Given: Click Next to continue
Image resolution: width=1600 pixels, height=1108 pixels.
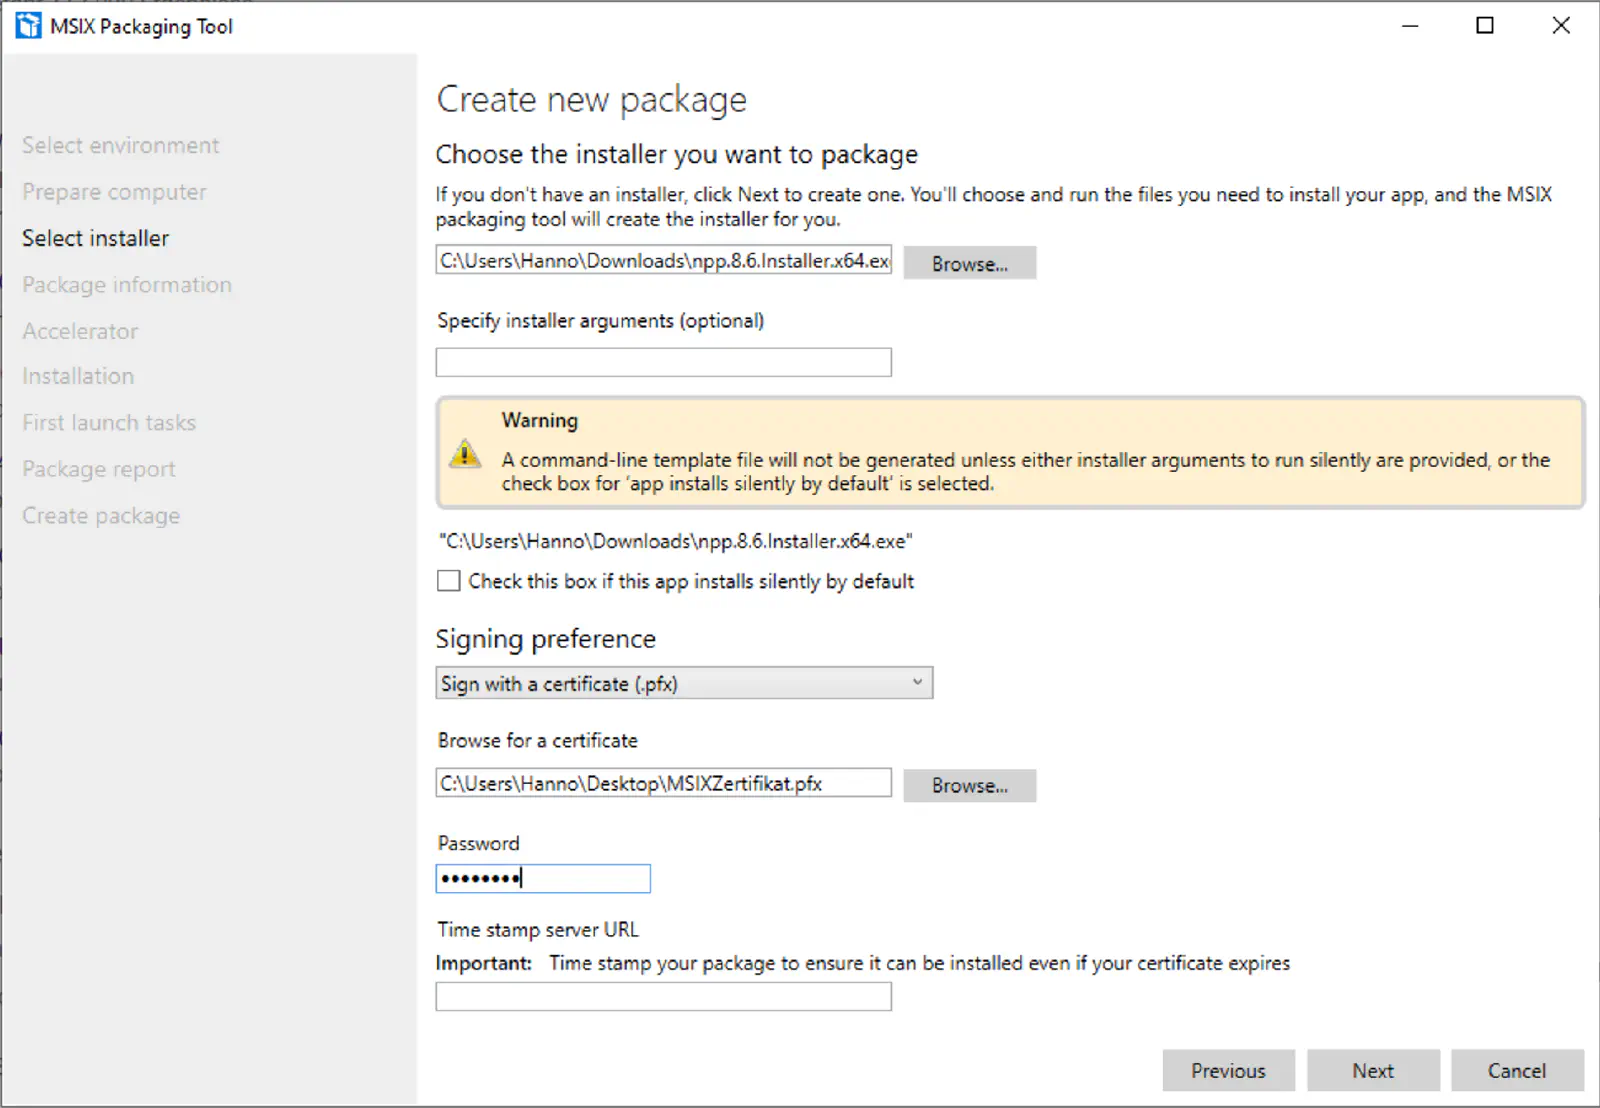Looking at the screenshot, I should coord(1373,1070).
